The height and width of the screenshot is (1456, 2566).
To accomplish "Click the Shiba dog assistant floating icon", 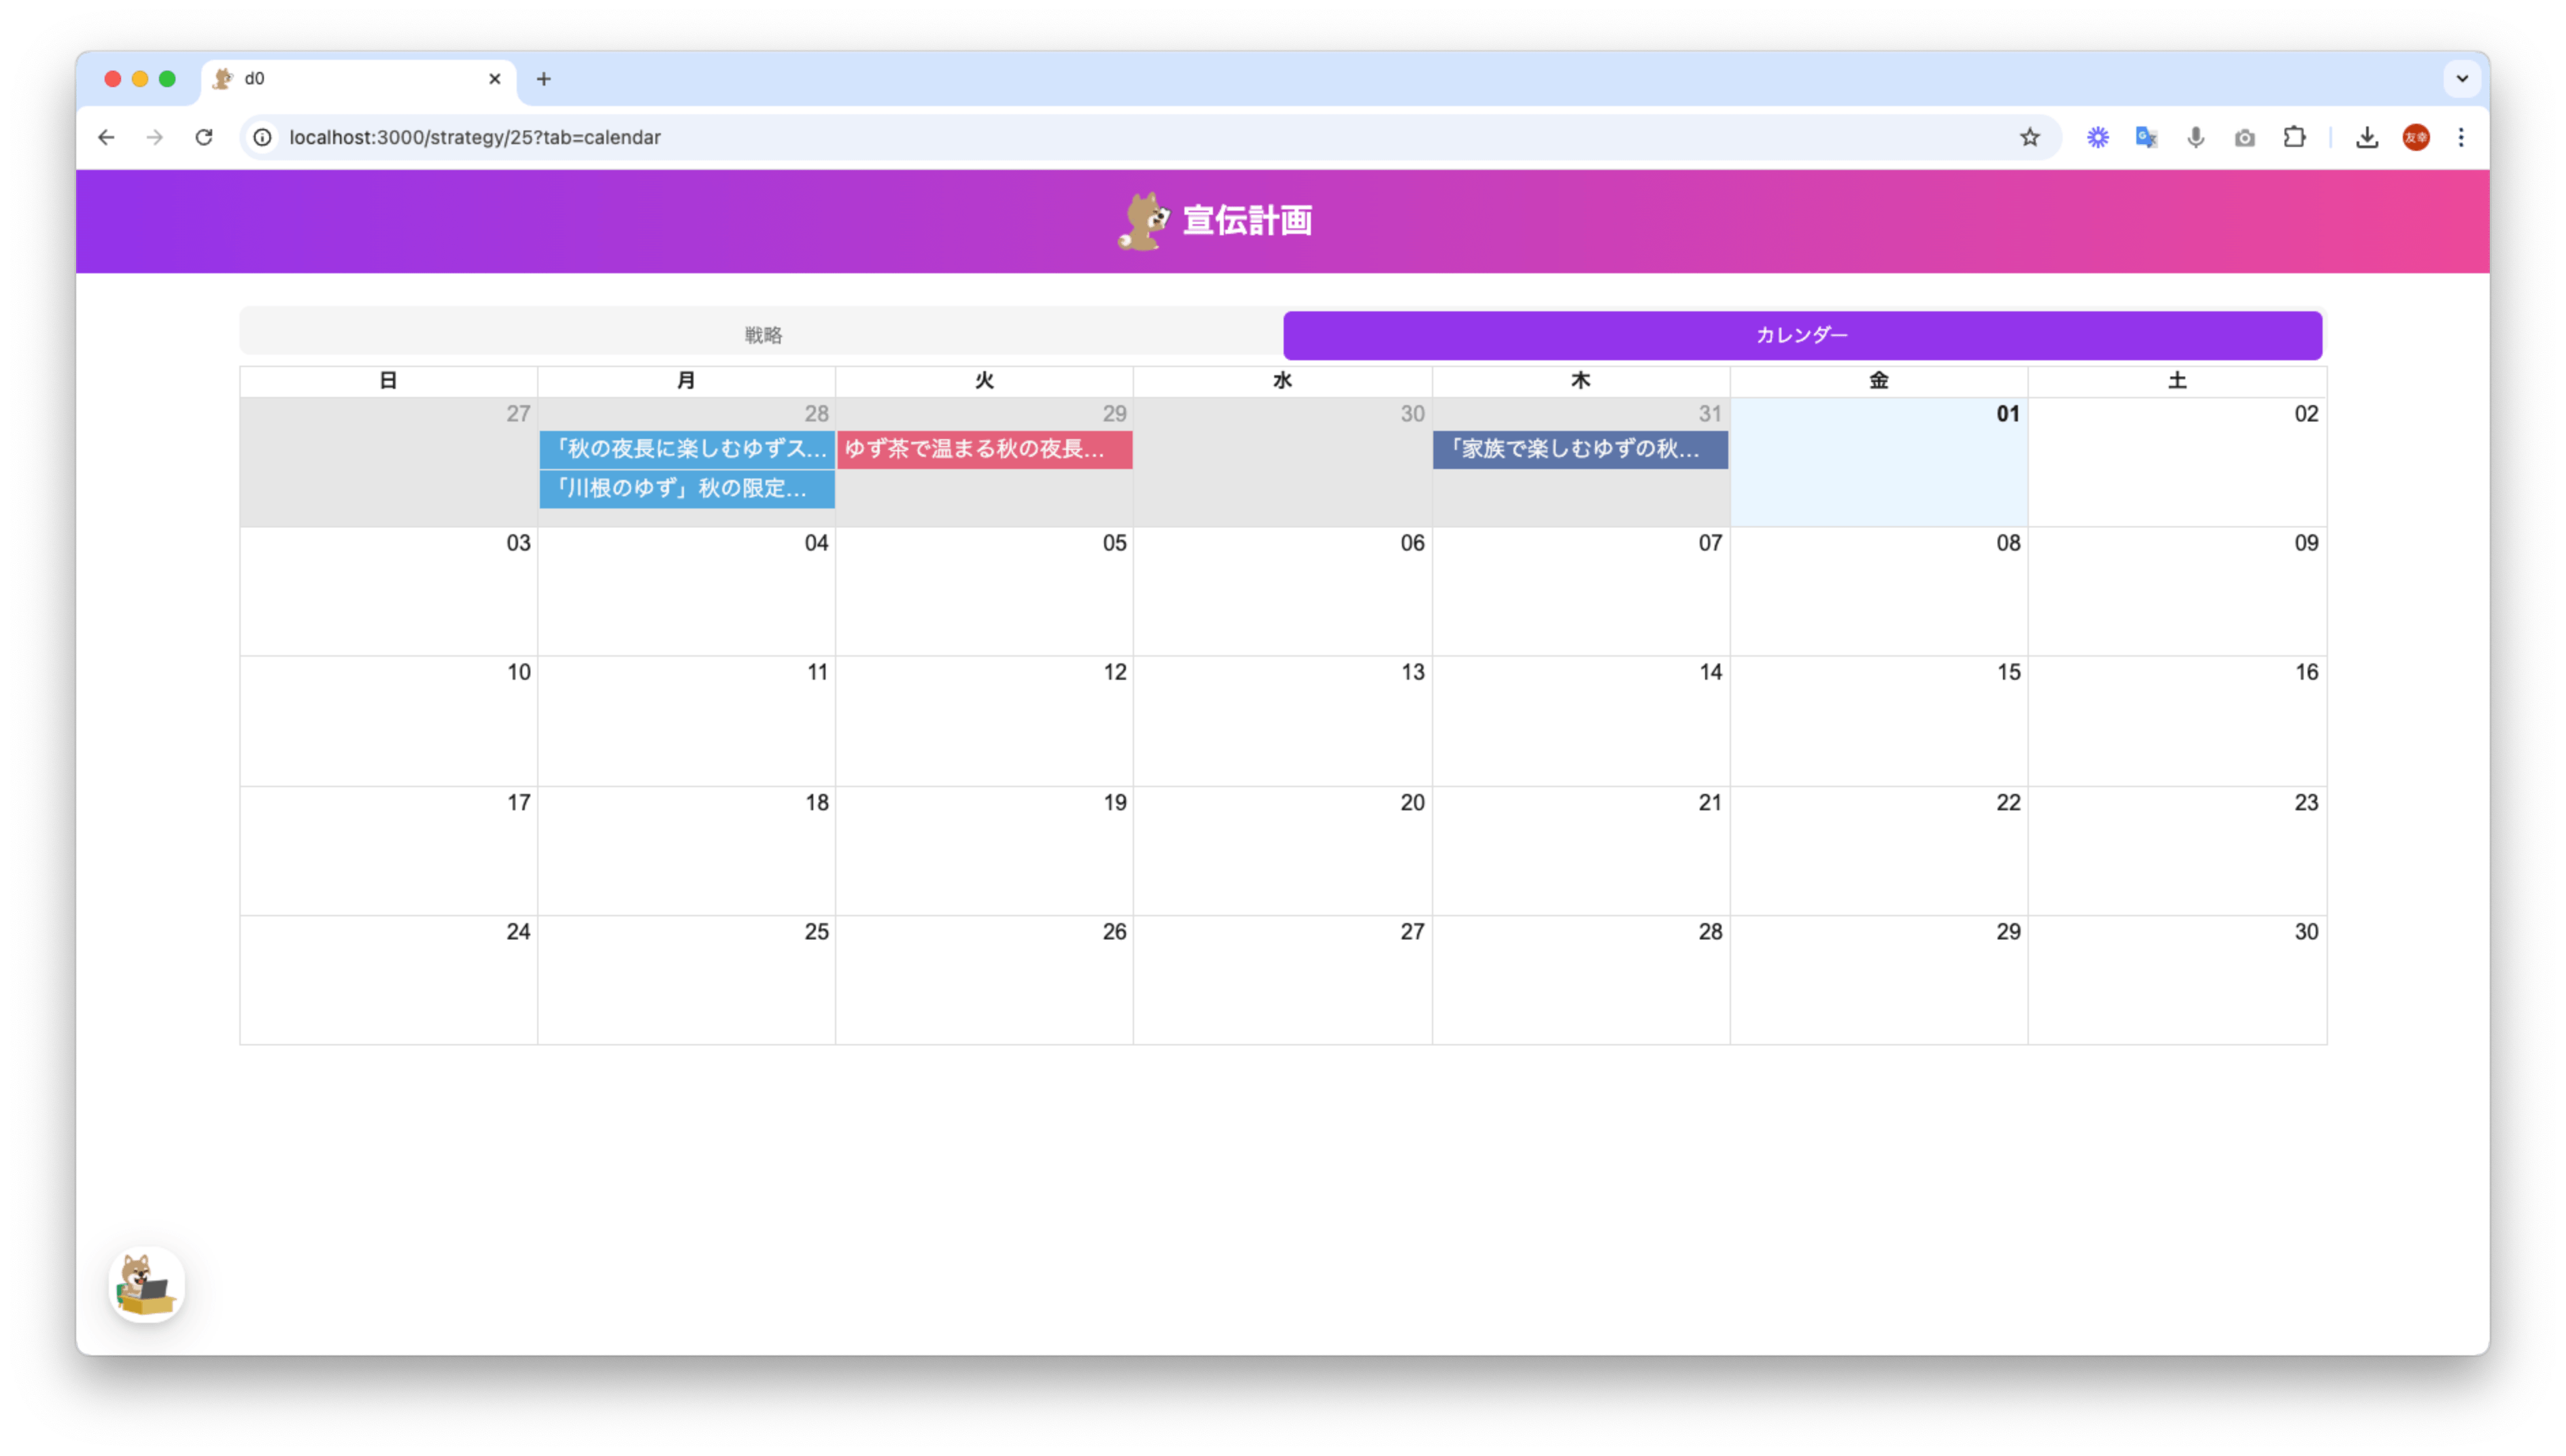I will click(x=146, y=1285).
